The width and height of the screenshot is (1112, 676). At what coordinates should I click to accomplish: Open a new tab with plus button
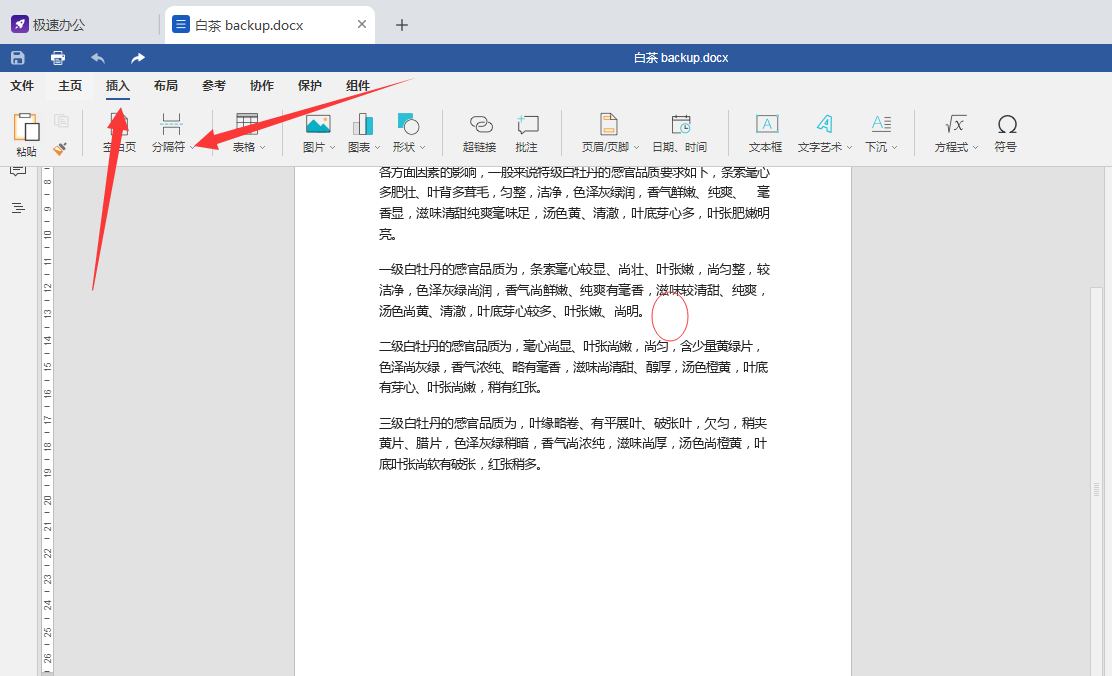click(401, 25)
